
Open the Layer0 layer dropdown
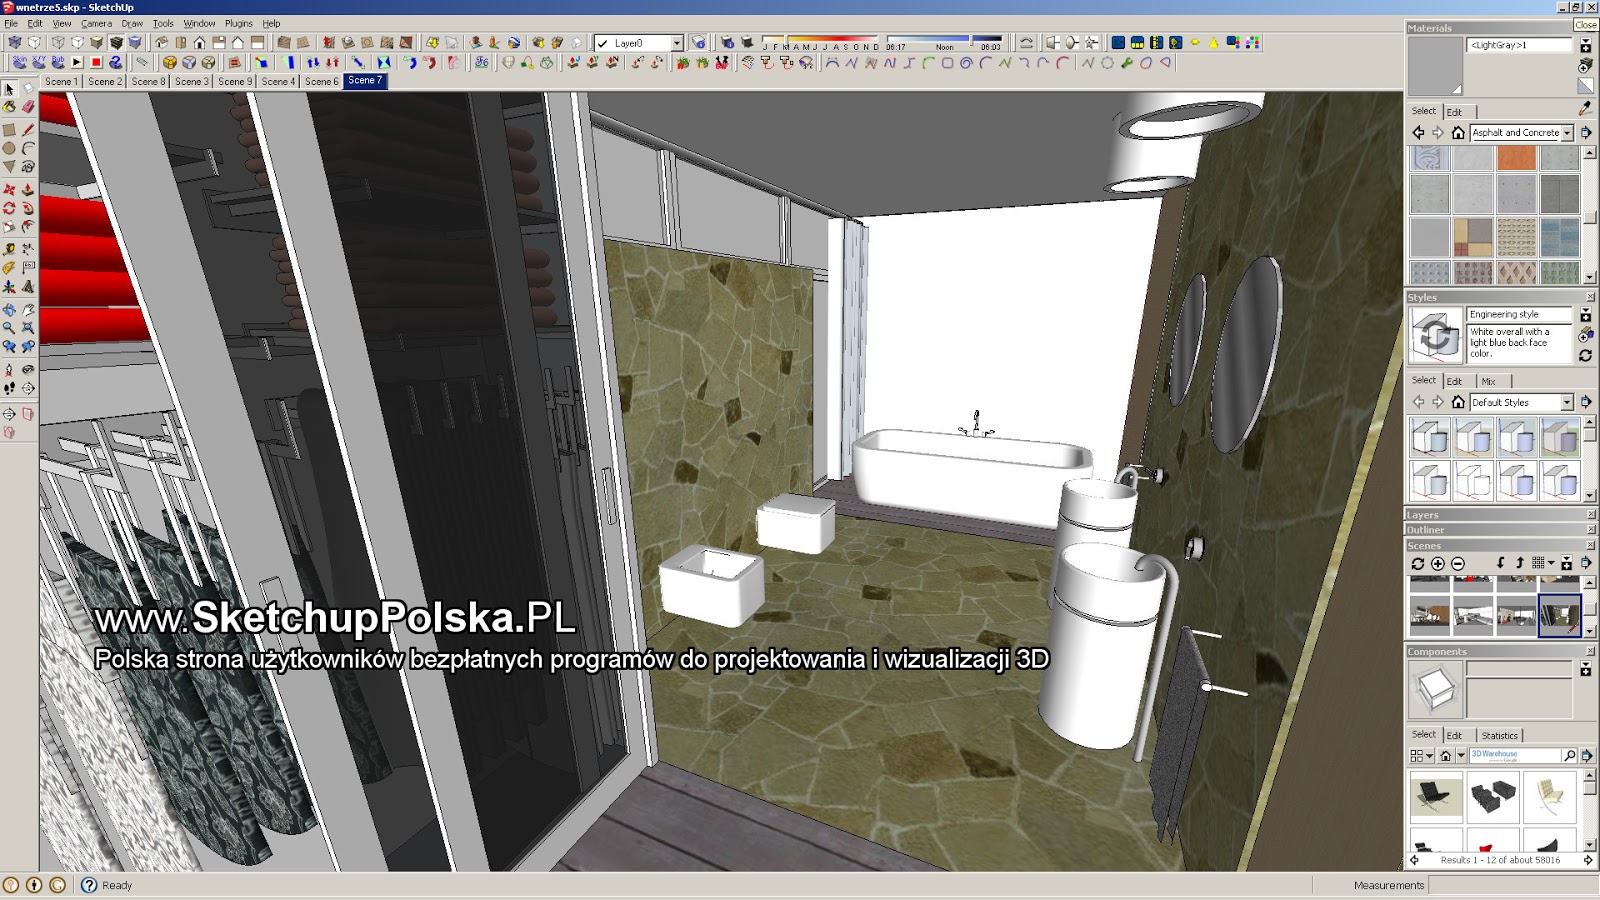[x=677, y=43]
